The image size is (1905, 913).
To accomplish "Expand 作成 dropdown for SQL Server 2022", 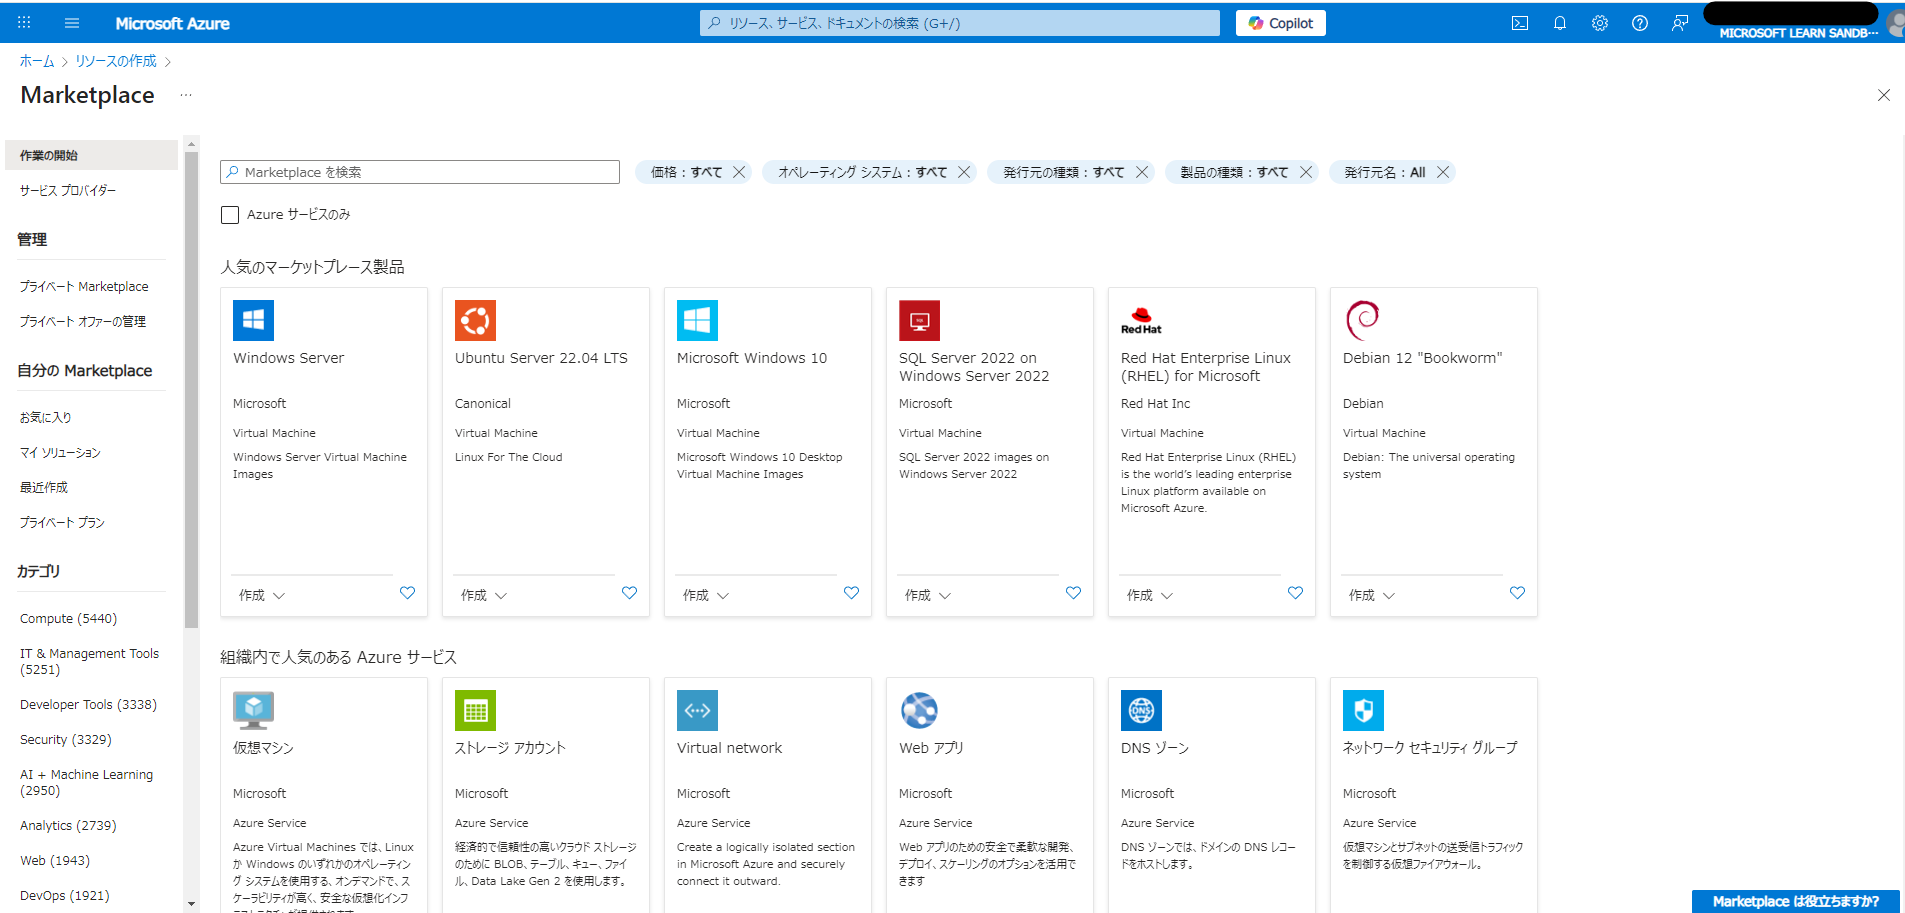I will [x=928, y=595].
